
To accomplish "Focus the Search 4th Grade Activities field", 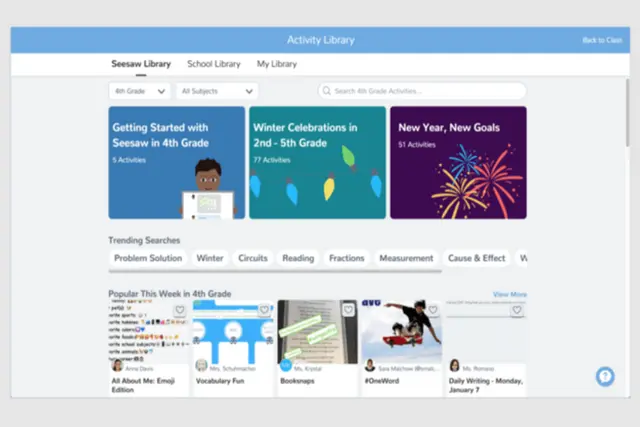I will pyautogui.click(x=422, y=91).
